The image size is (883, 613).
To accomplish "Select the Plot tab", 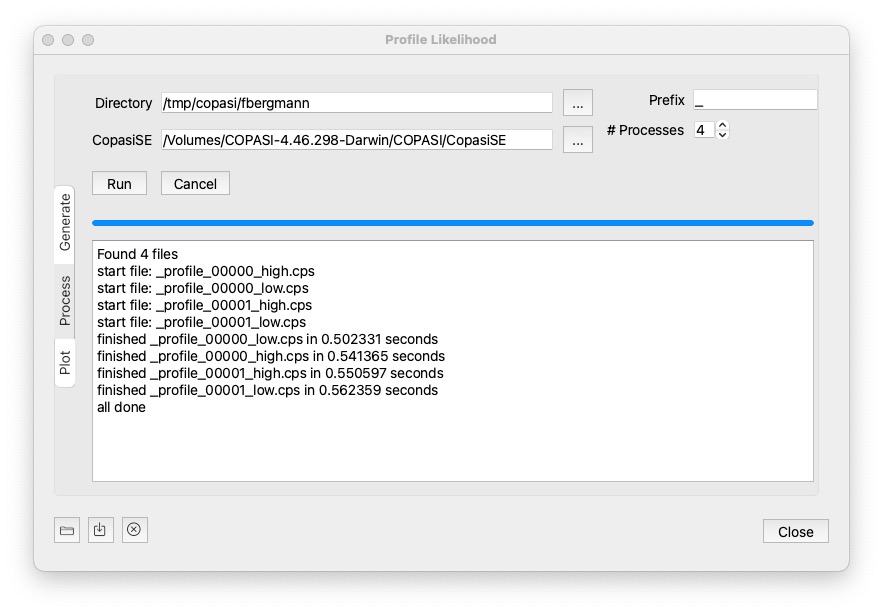I will tap(65, 362).
